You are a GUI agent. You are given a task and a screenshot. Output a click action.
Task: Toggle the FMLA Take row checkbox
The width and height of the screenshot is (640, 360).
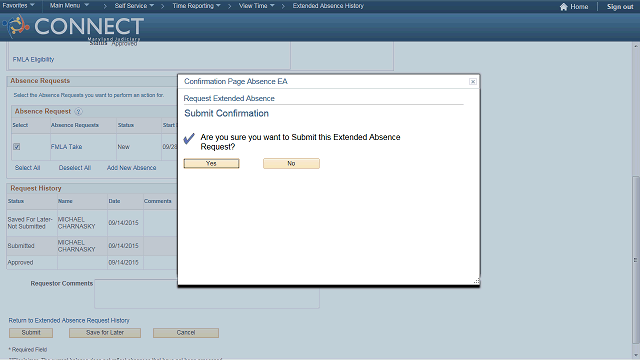(x=17, y=147)
